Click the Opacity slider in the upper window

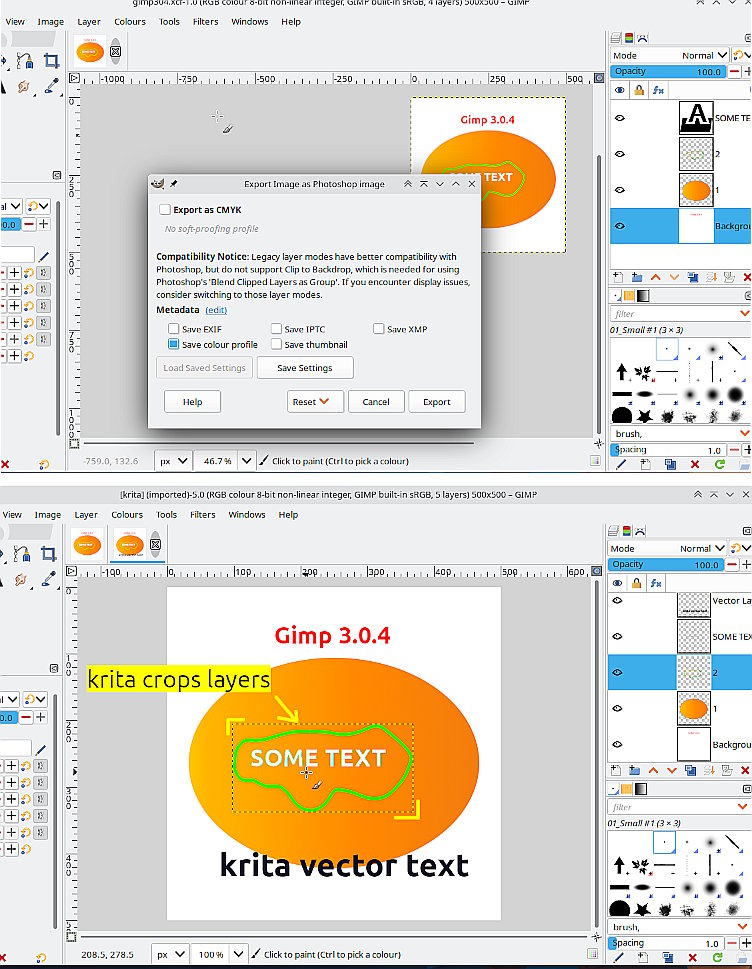click(x=668, y=72)
